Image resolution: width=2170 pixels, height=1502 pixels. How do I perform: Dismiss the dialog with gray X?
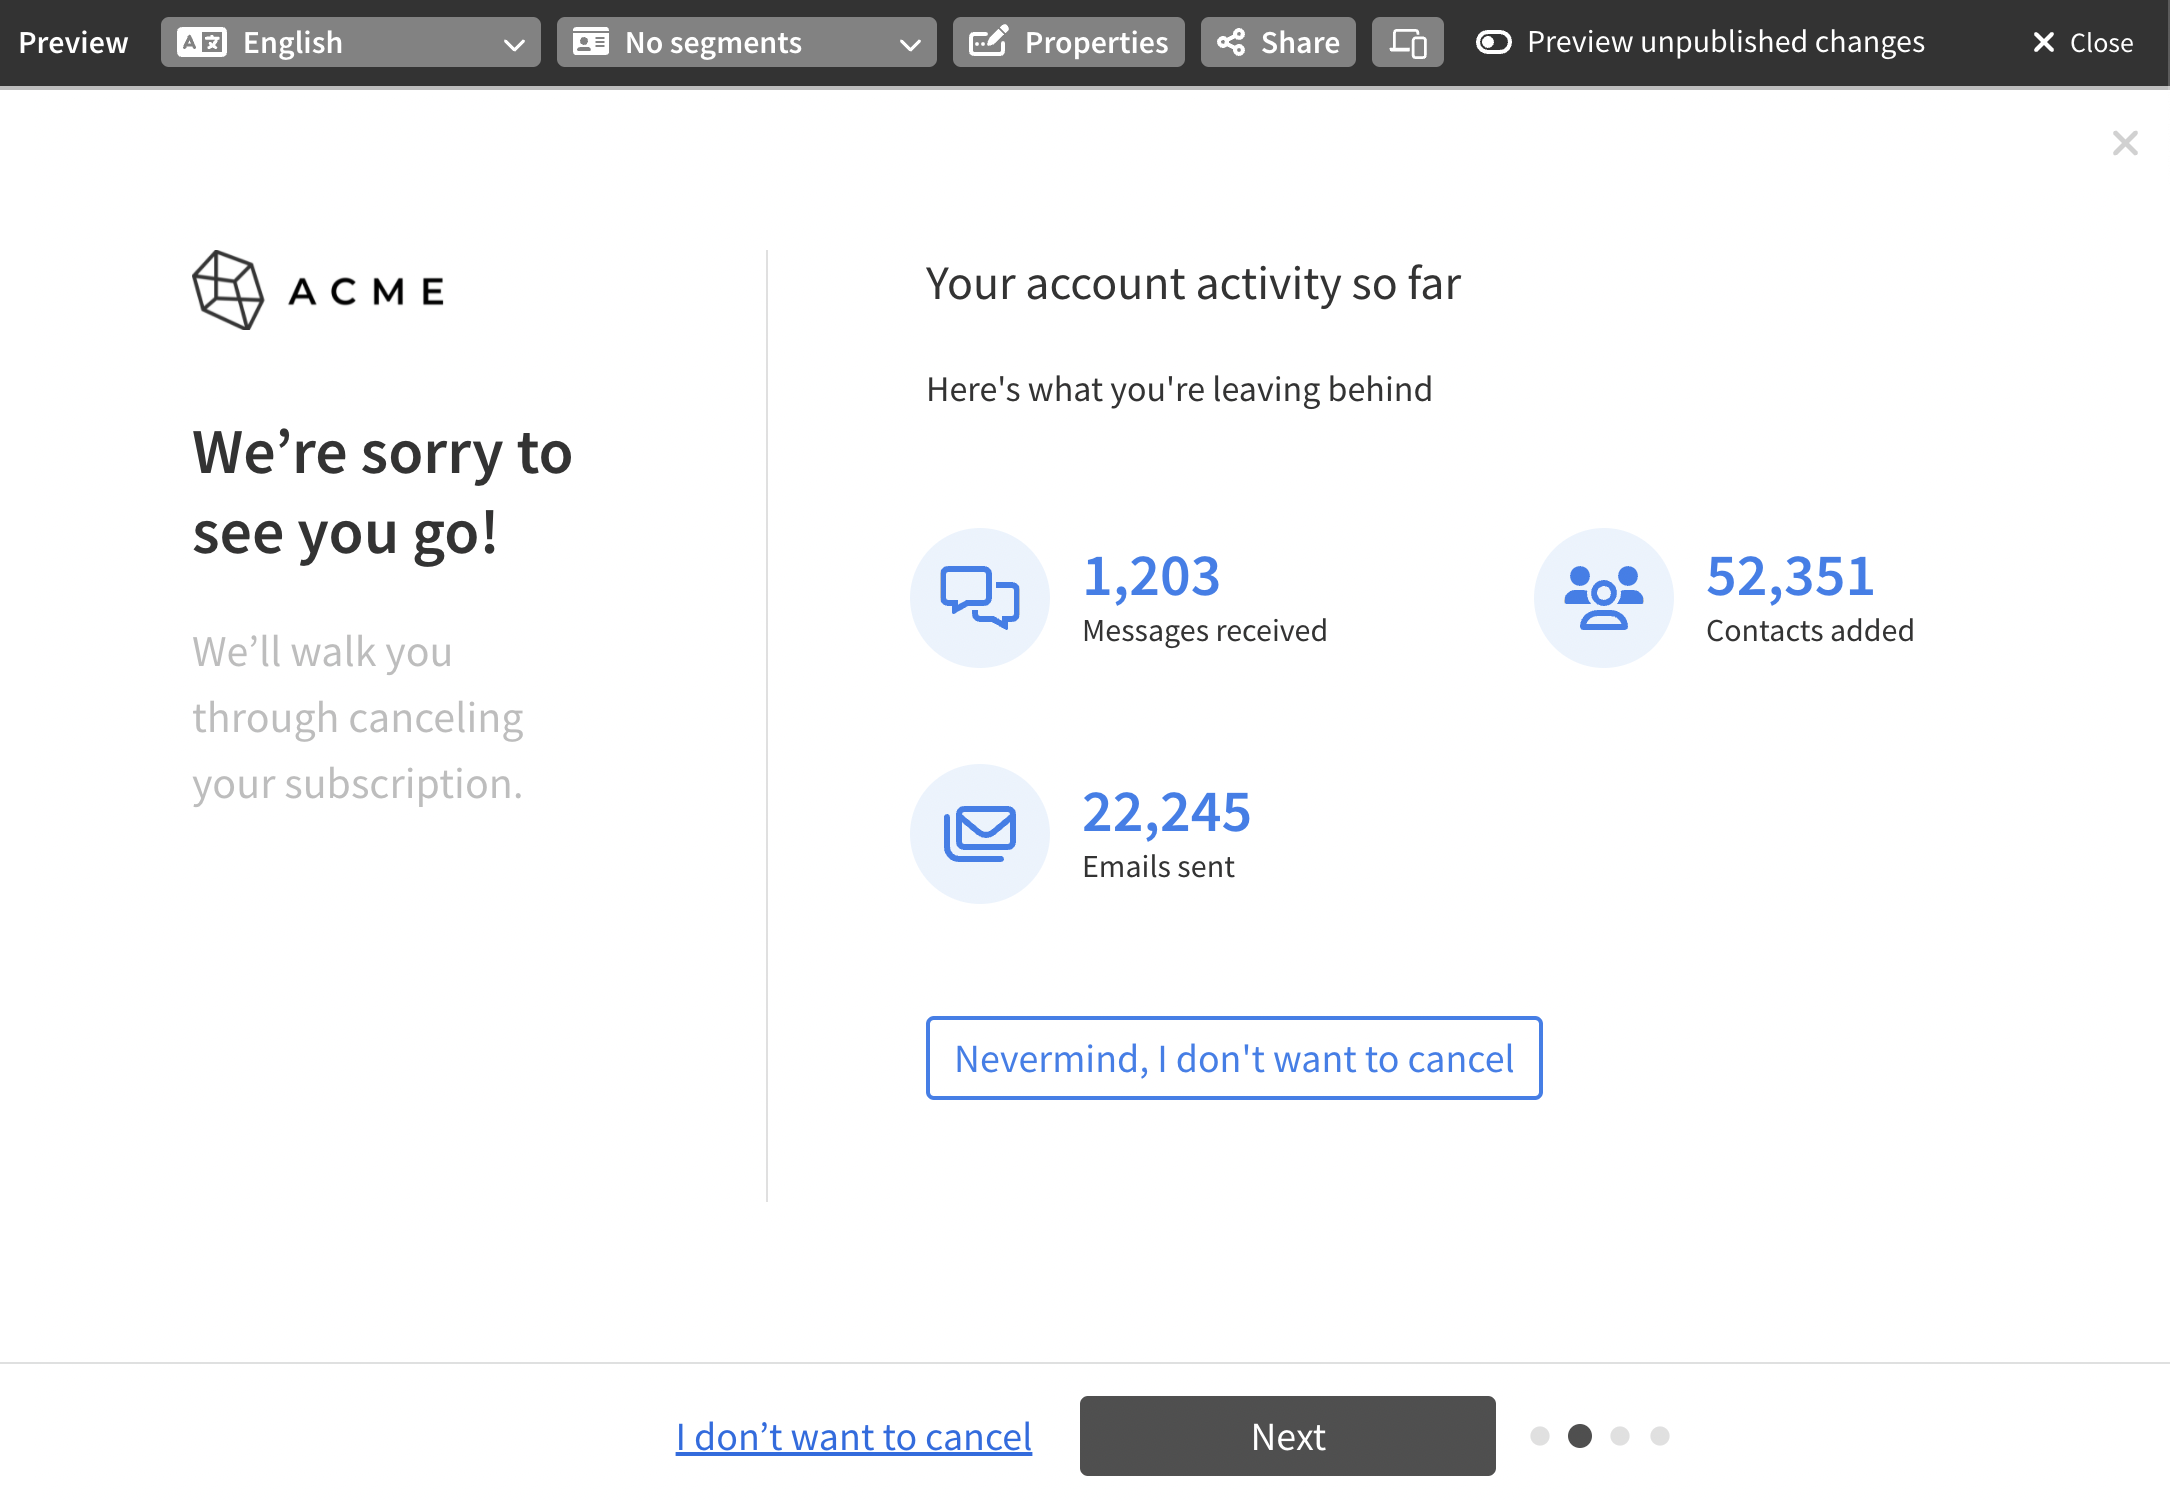[x=2125, y=143]
